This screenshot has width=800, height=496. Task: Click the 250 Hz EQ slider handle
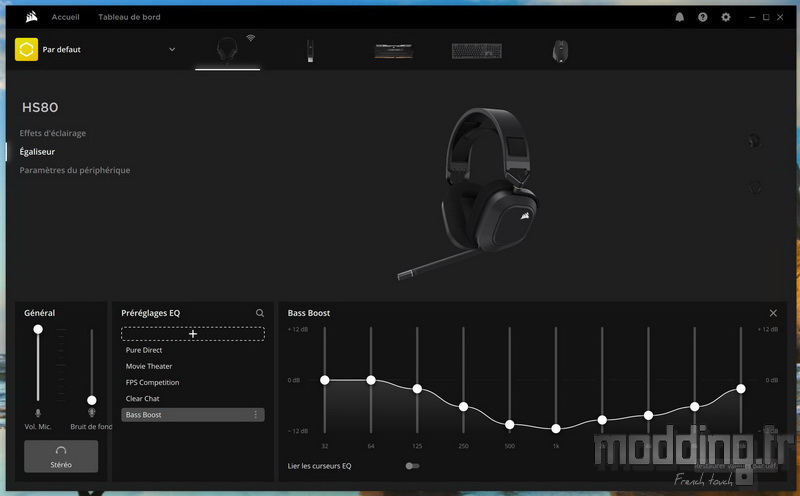[x=463, y=407]
